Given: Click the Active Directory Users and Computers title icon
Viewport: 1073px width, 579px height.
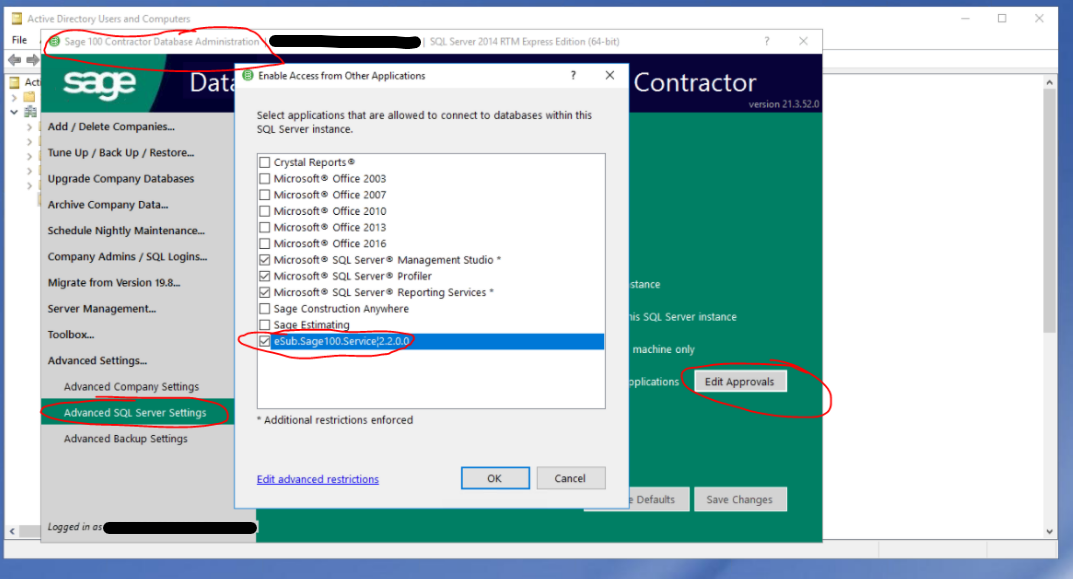Looking at the screenshot, I should pyautogui.click(x=17, y=18).
